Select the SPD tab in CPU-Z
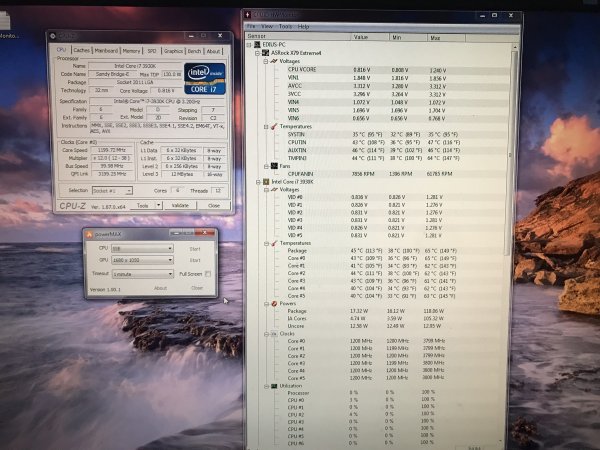The width and height of the screenshot is (600, 450). coord(152,51)
